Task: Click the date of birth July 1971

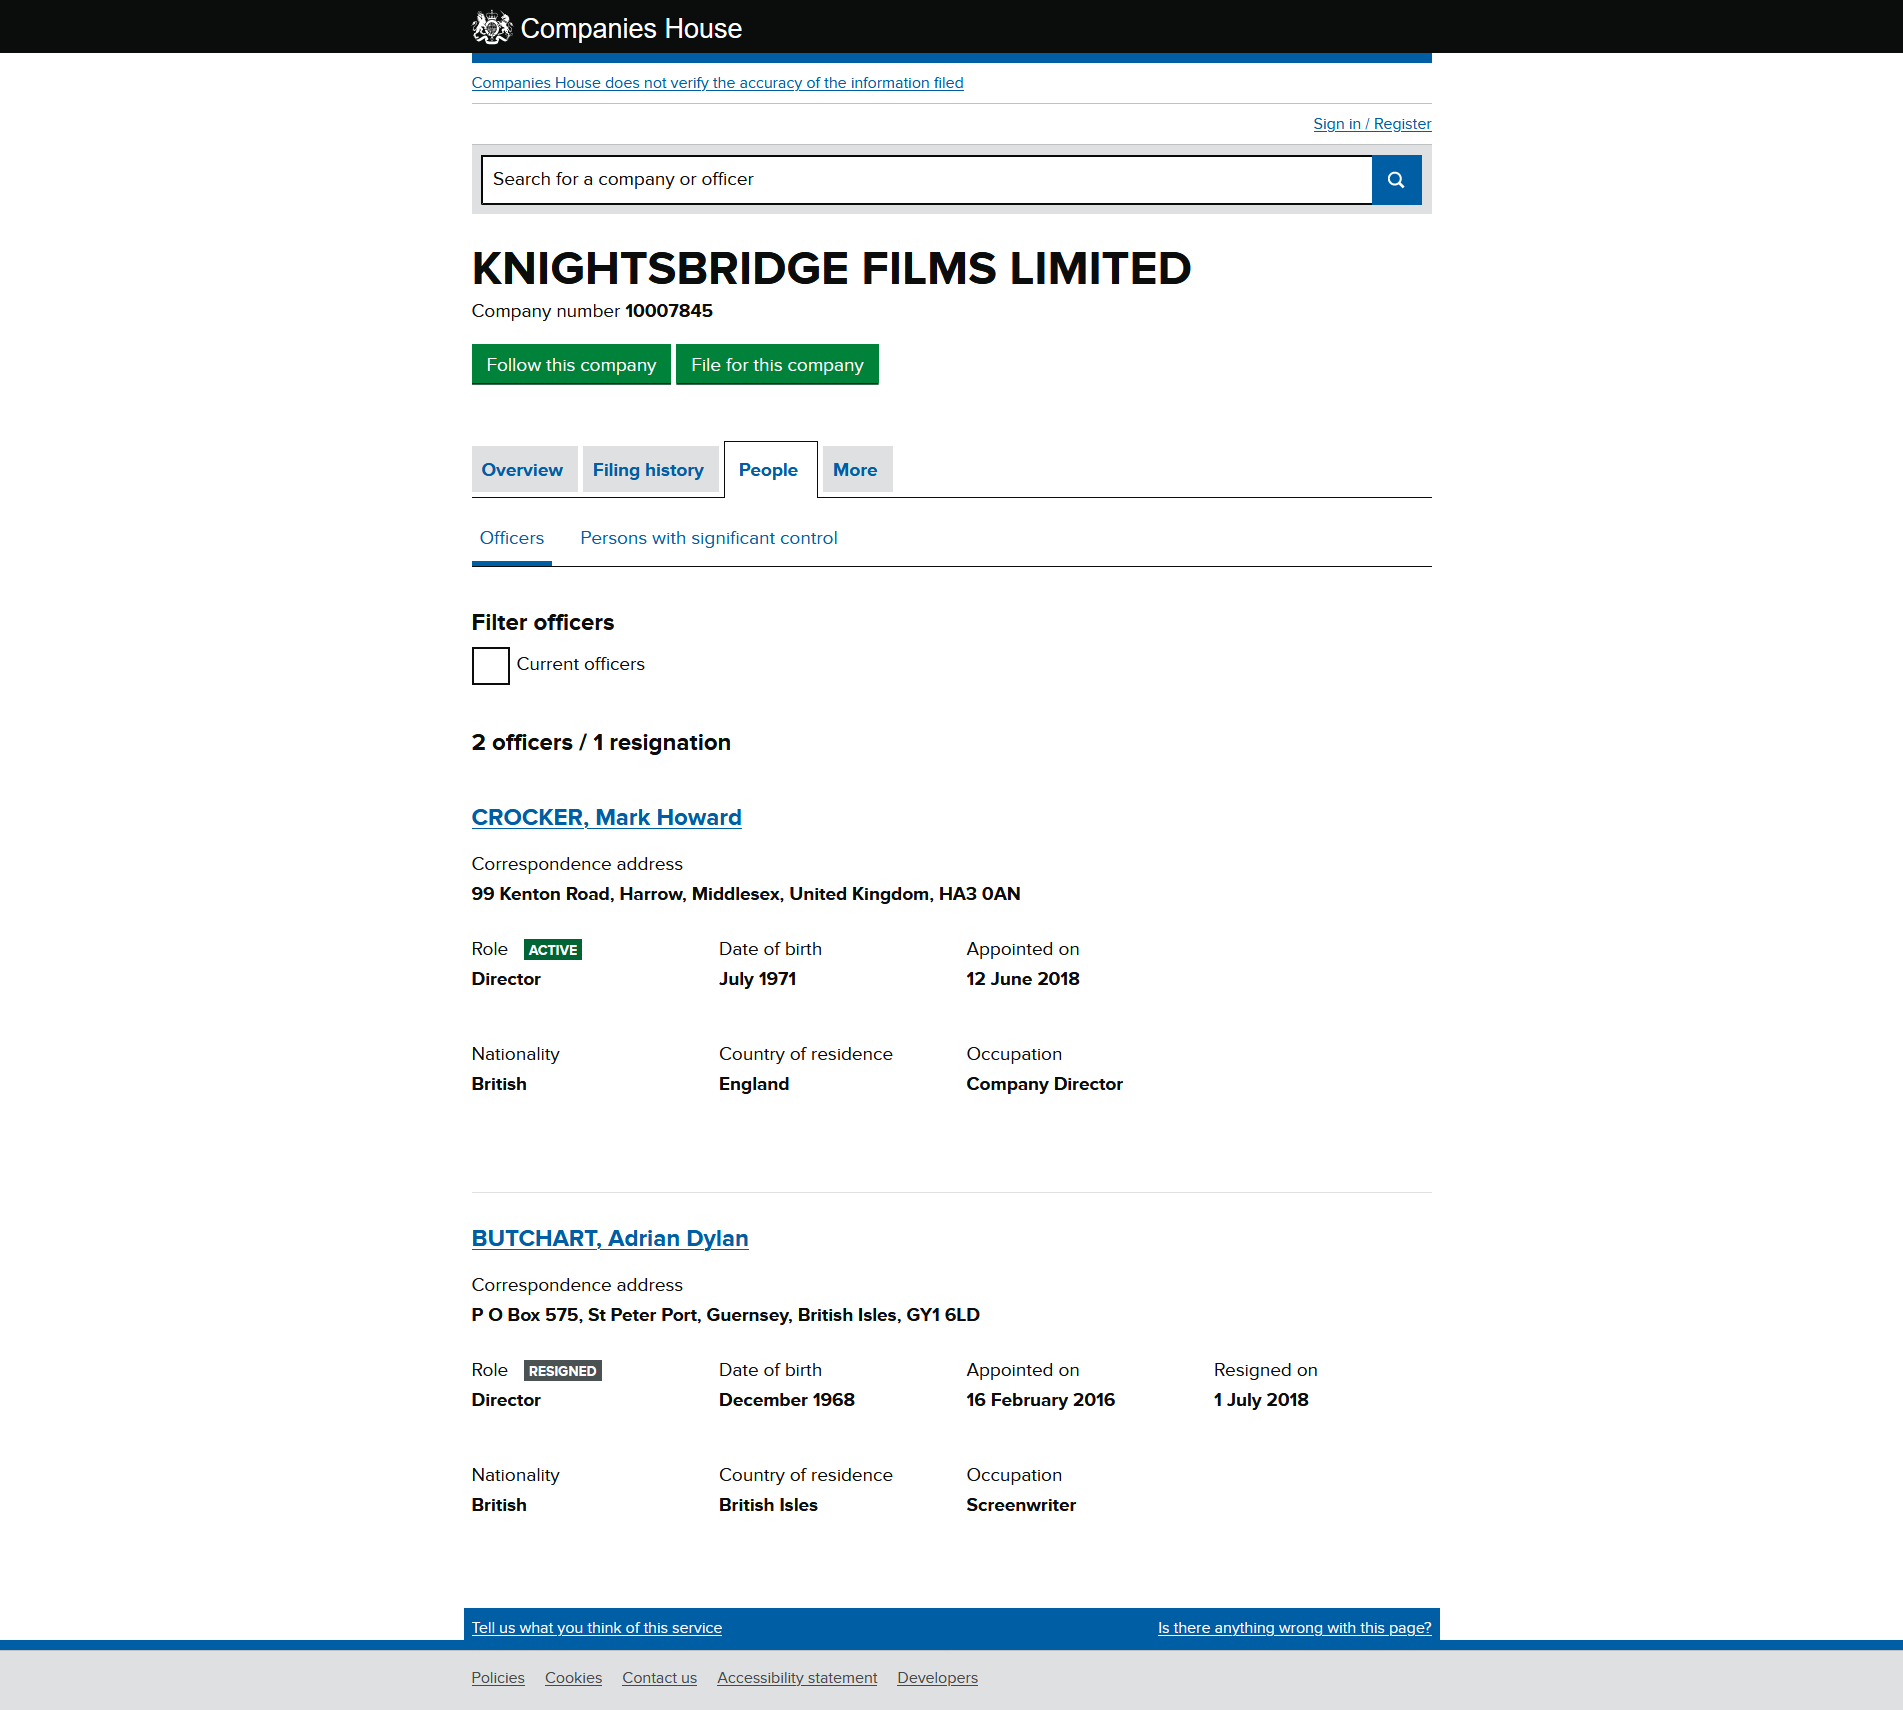Action: click(757, 979)
